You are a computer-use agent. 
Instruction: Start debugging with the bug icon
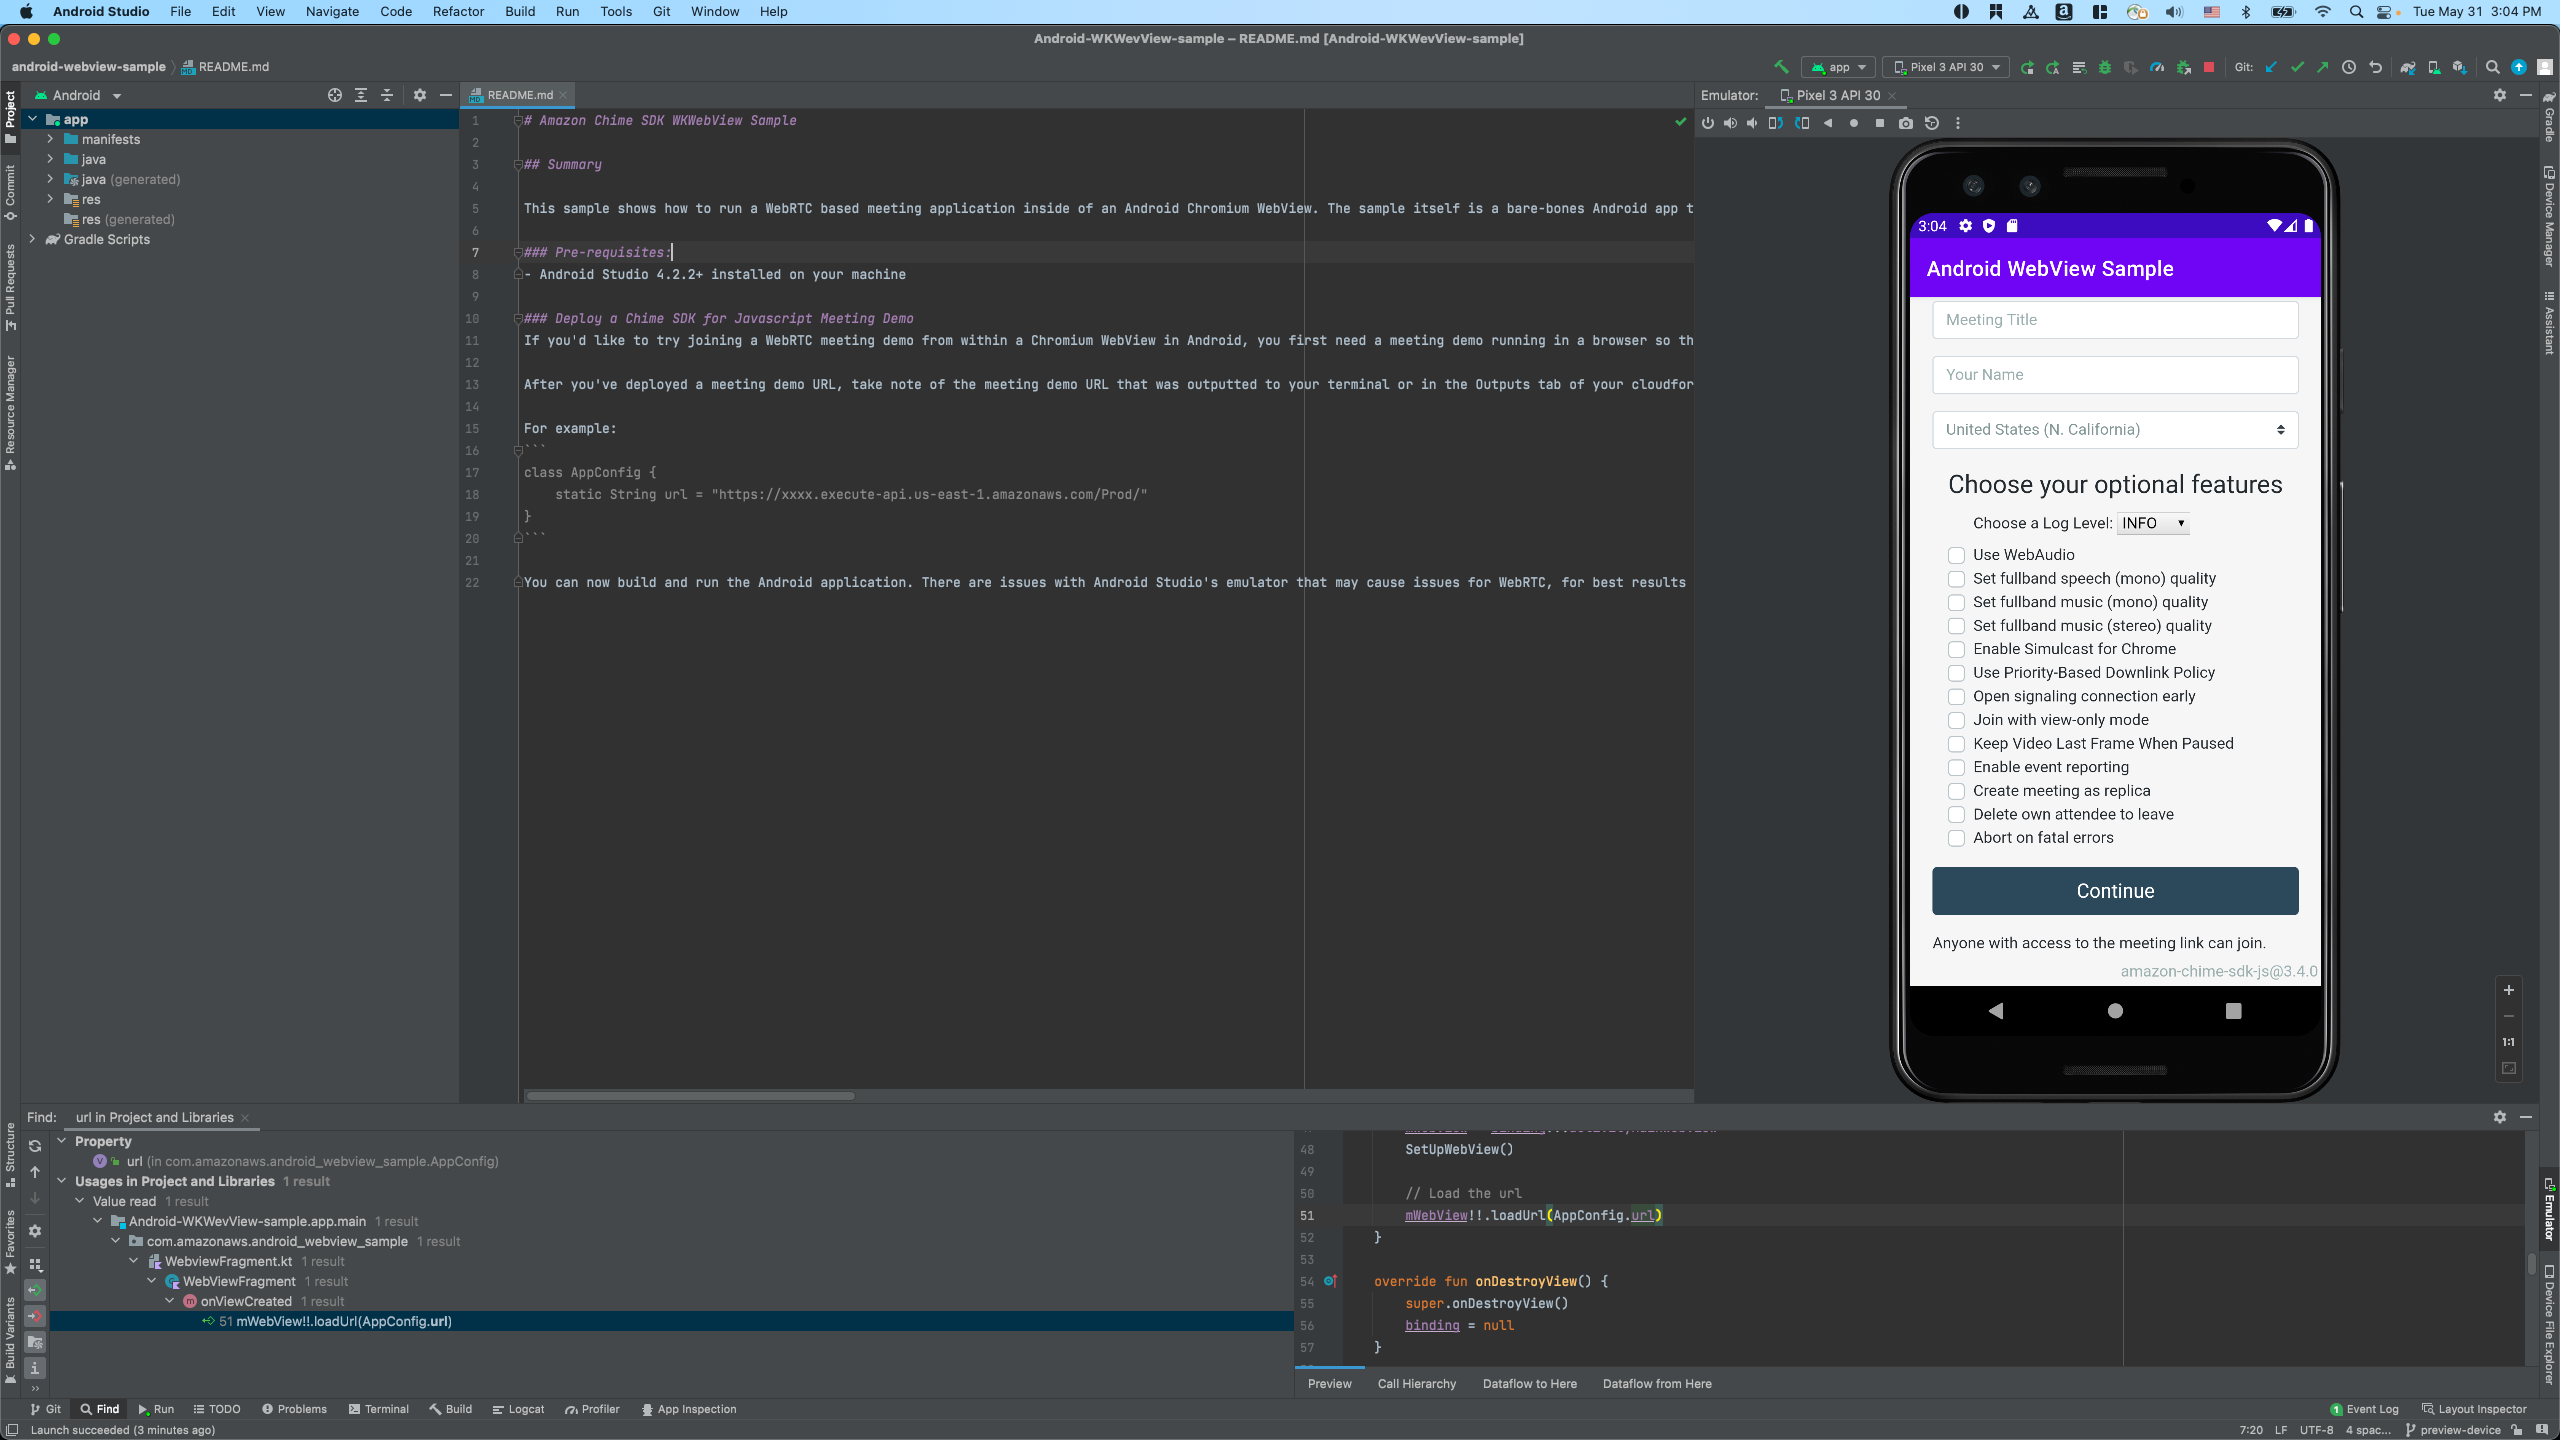point(2105,66)
